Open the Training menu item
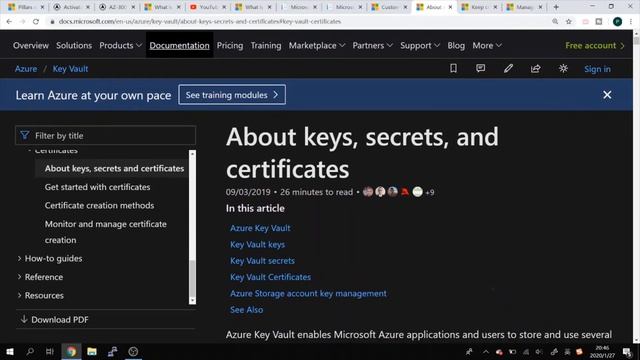640x360 pixels. (266, 45)
